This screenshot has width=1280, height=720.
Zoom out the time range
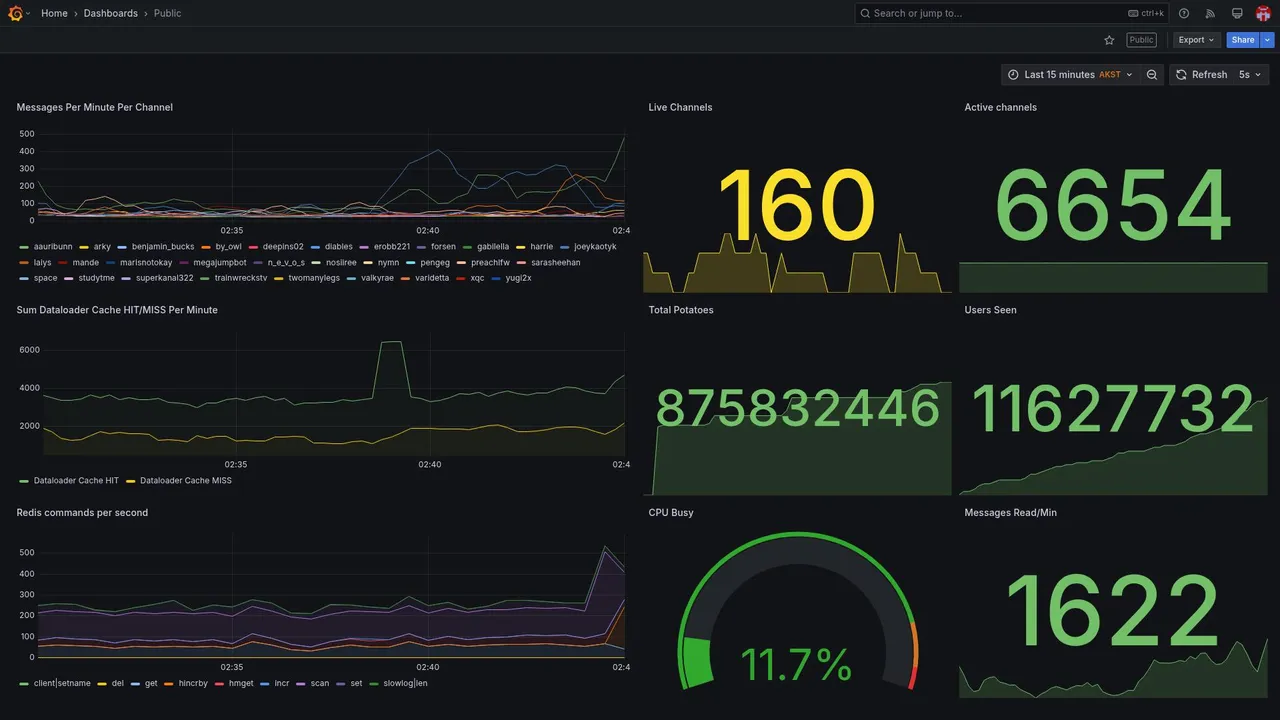1152,75
